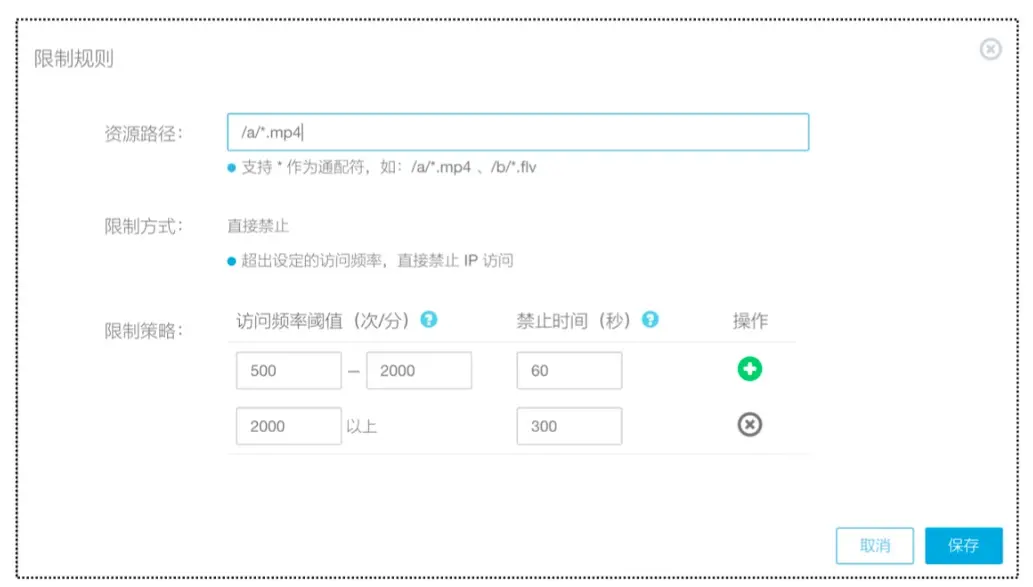
Task: Click the 保存 button to save the rule
Action: click(x=963, y=545)
